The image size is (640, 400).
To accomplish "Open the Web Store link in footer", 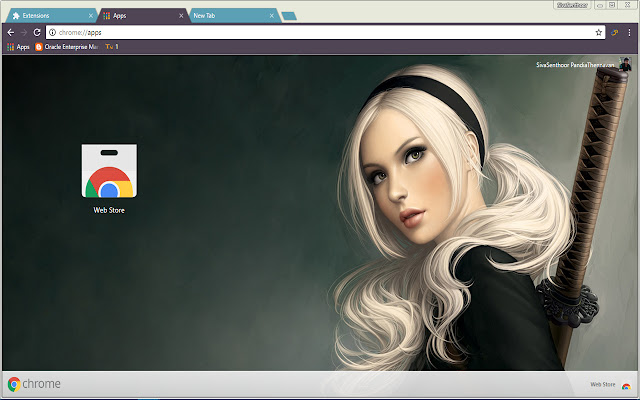I will [x=610, y=384].
